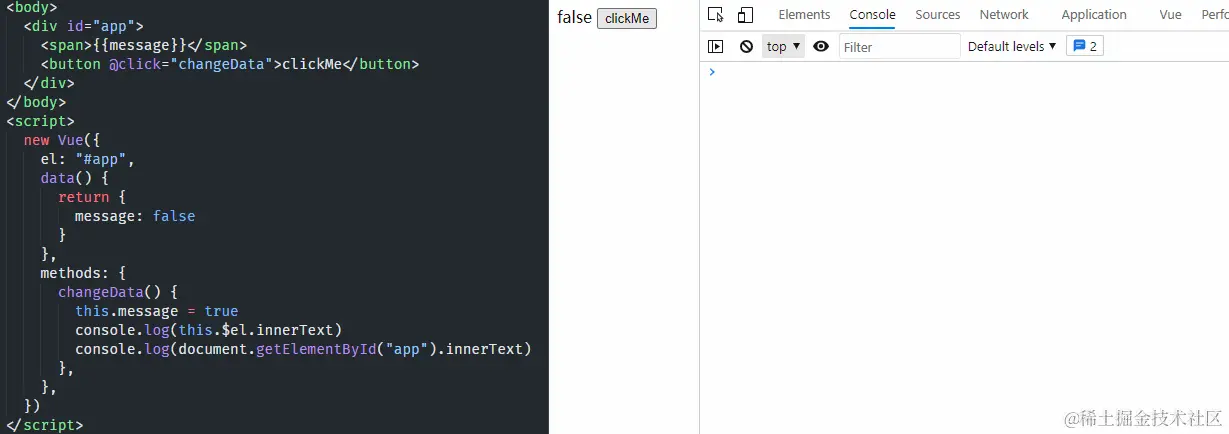Click the clickMe button on page
Screen dimensions: 1229x434
627,18
